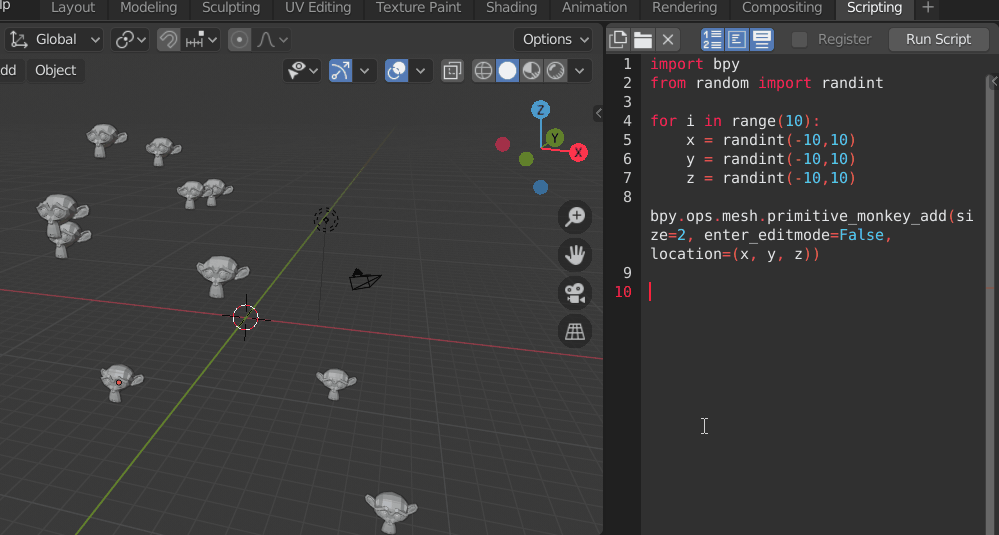Toggle proportional editing
999x535 pixels.
coord(240,39)
